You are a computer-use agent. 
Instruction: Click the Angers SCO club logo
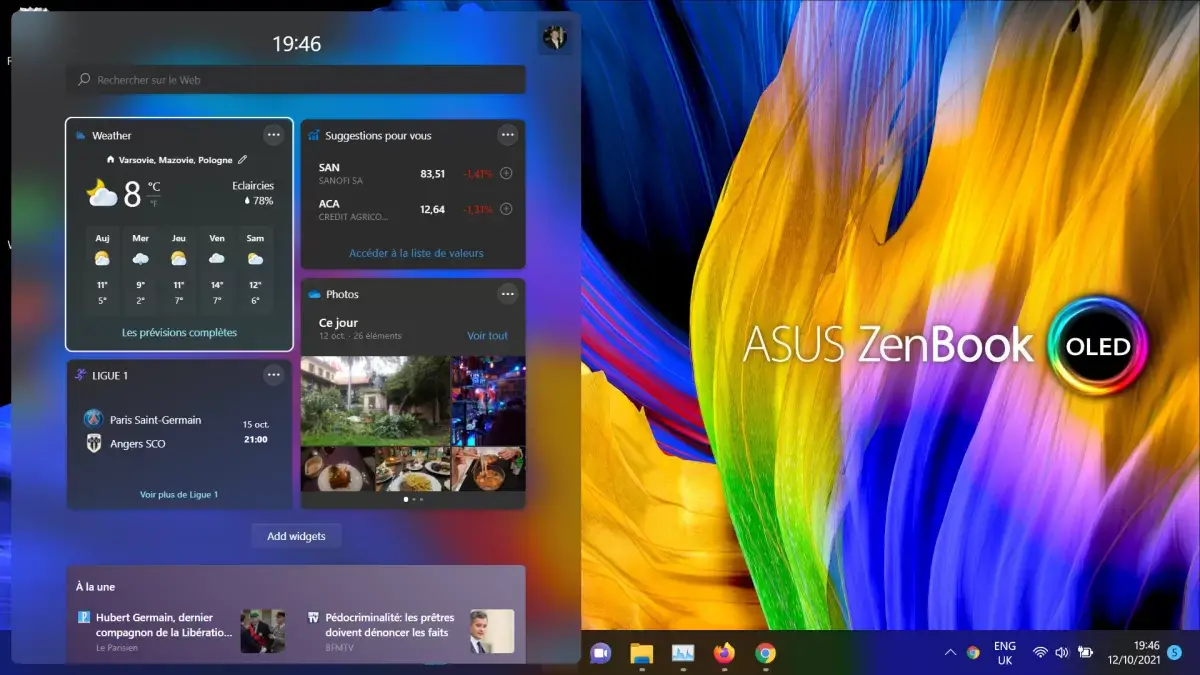pos(93,444)
